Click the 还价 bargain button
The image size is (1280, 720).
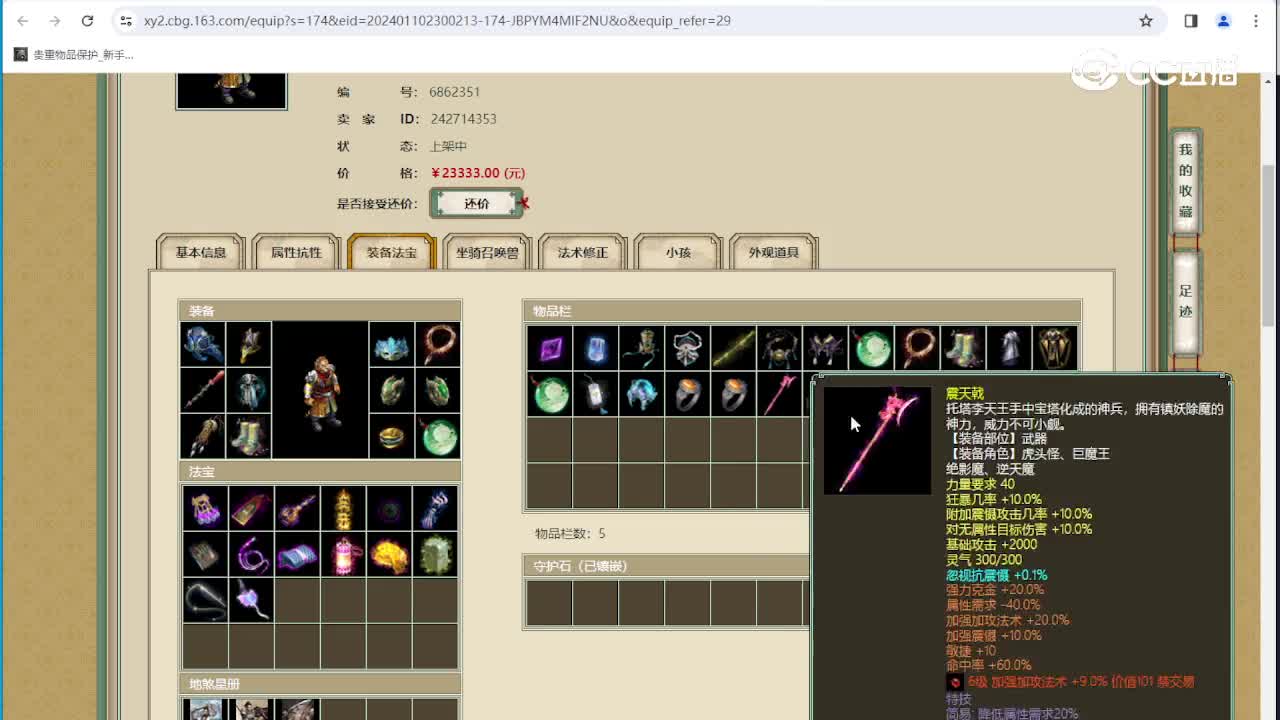coord(477,203)
